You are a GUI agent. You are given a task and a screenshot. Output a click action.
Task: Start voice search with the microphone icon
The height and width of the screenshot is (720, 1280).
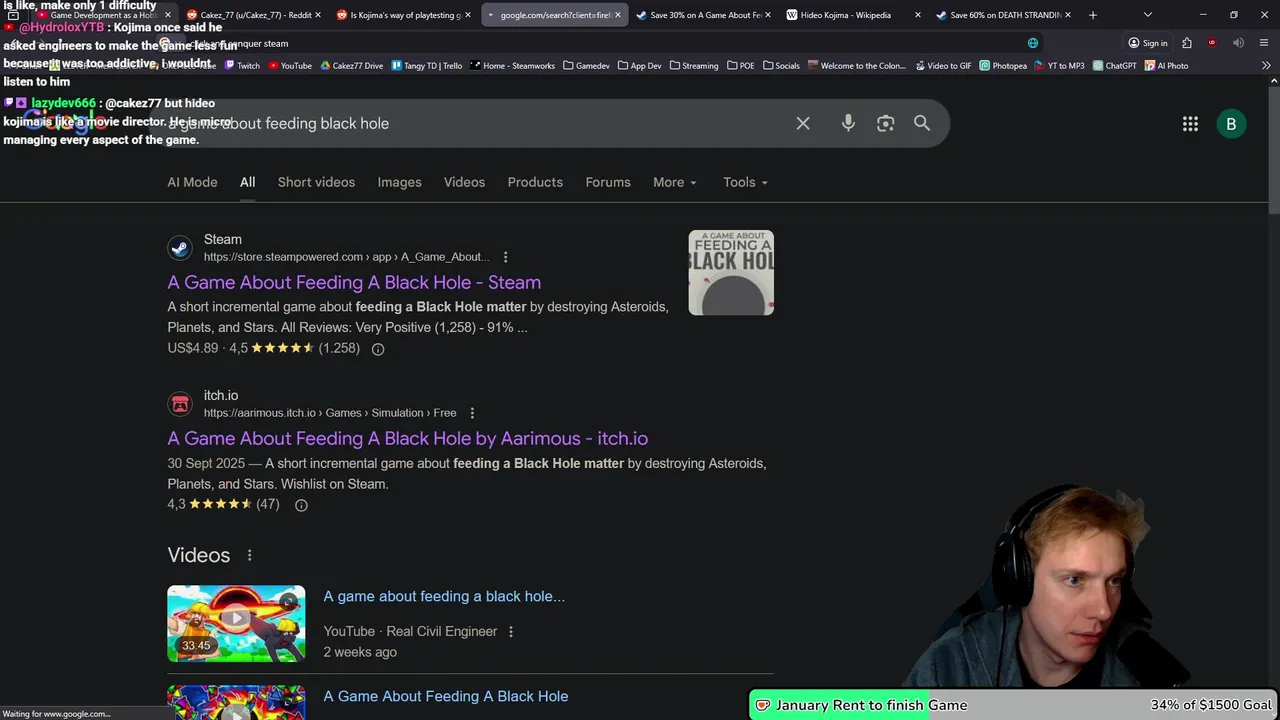coord(848,123)
